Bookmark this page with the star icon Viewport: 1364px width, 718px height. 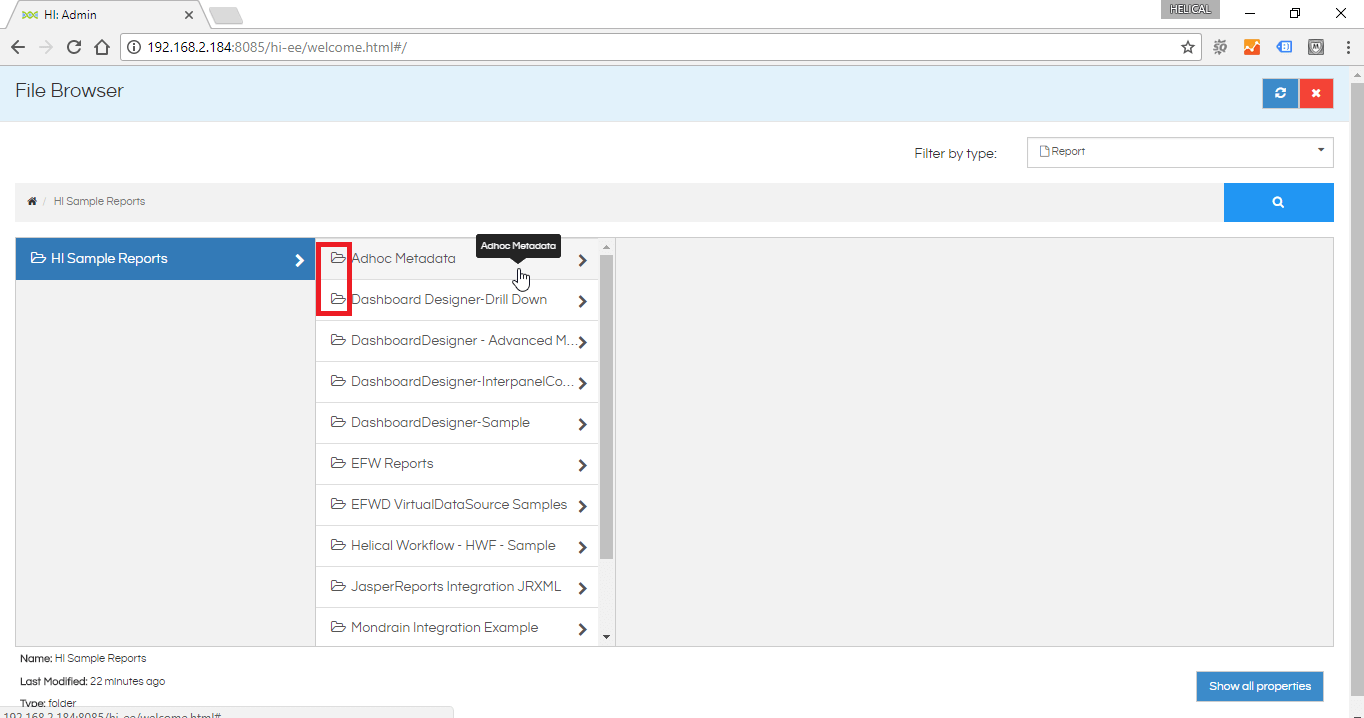point(1188,47)
